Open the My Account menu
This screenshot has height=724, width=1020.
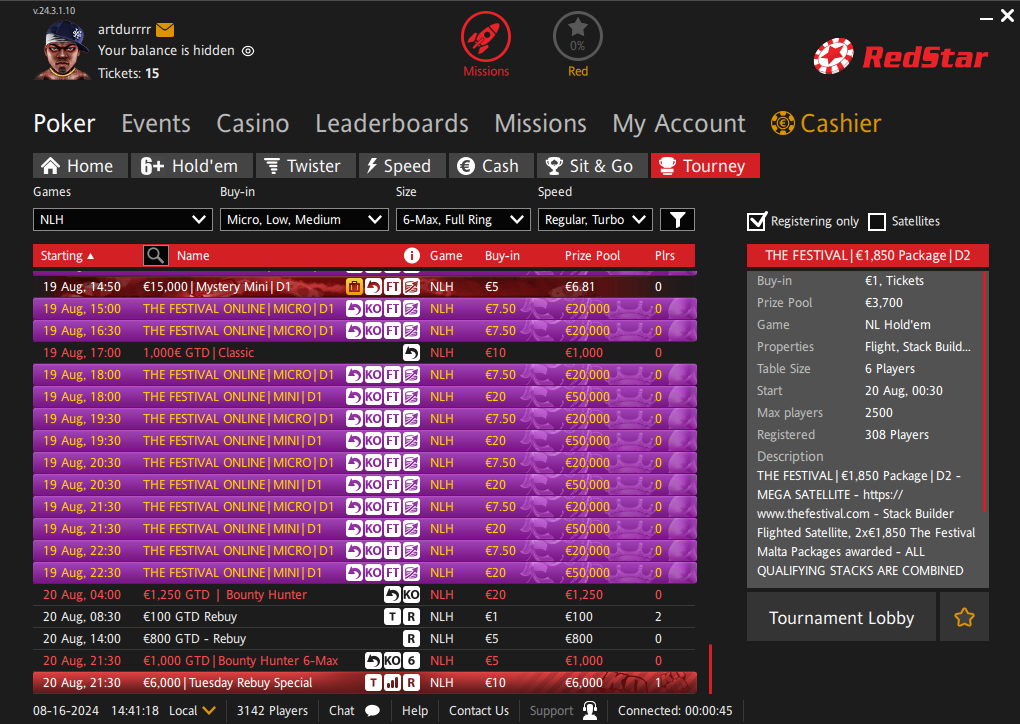click(x=678, y=124)
